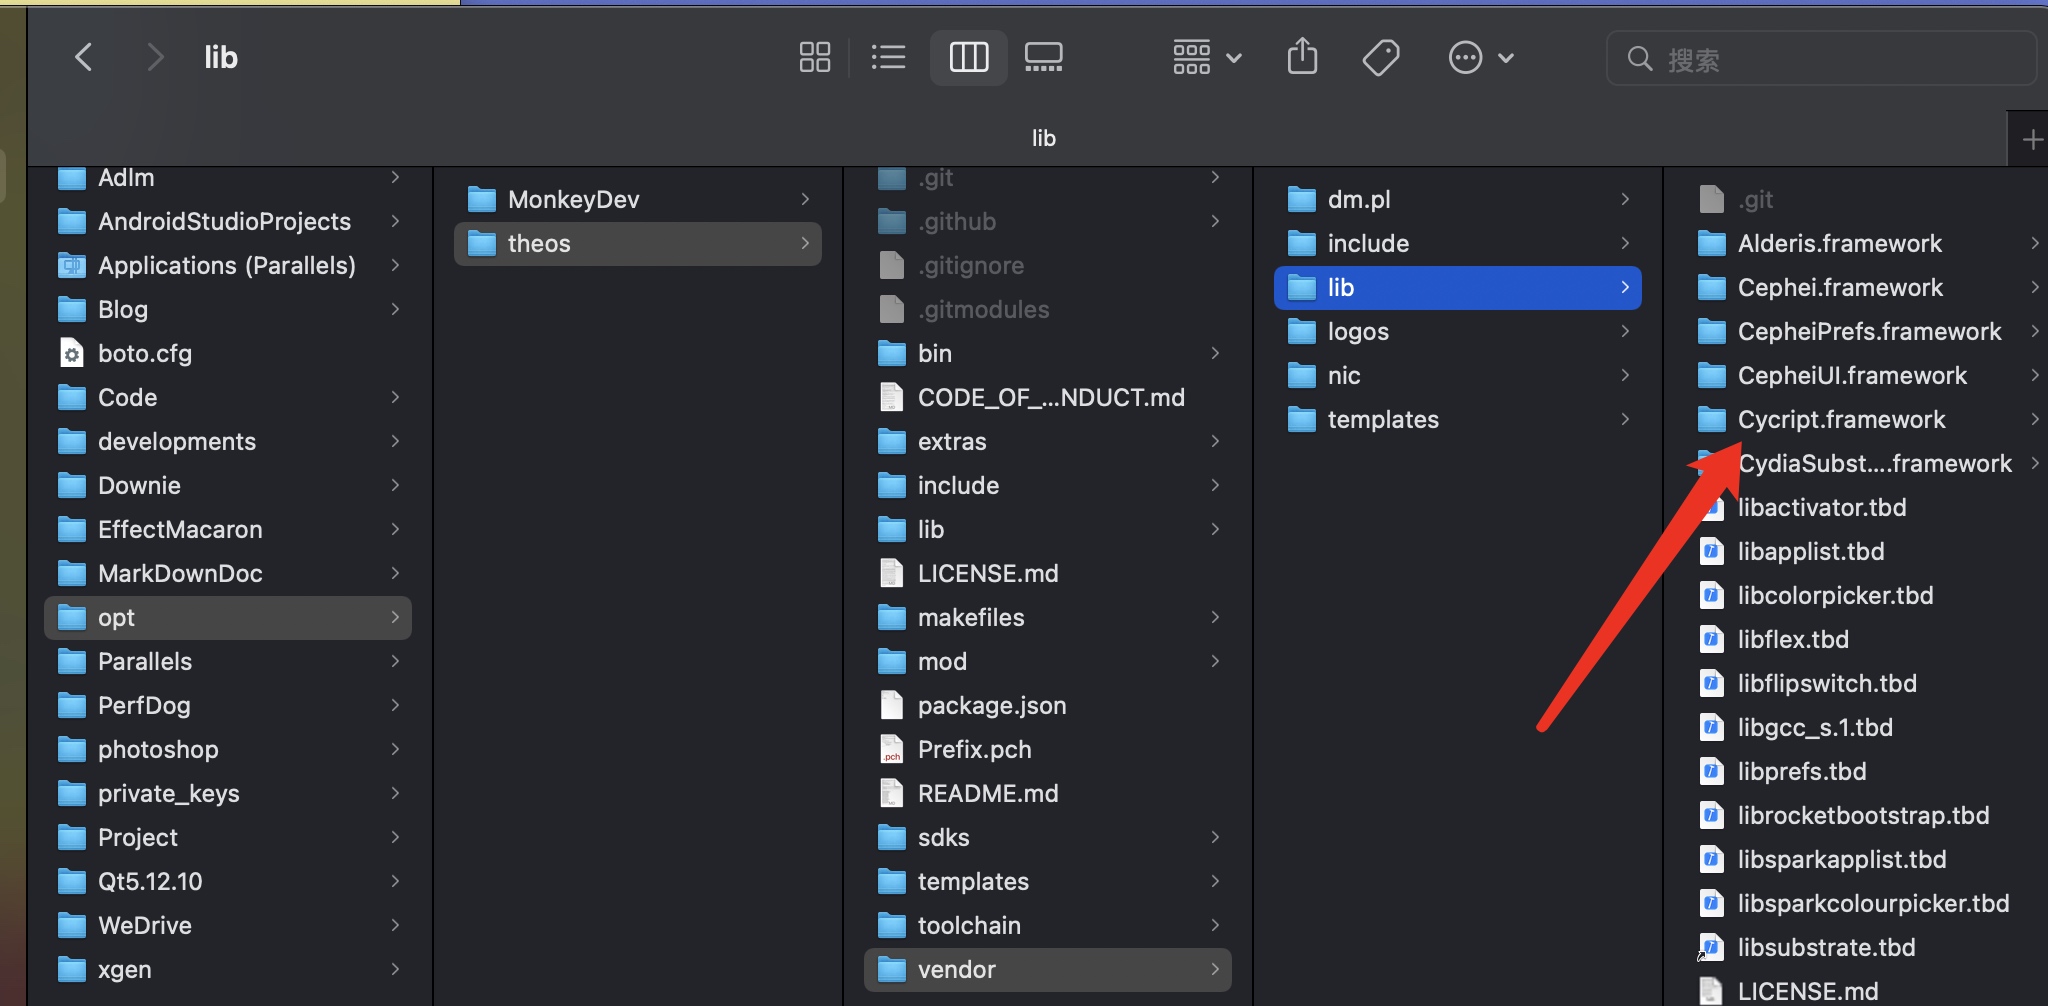Select column view mode
The width and height of the screenshot is (2048, 1006).
pos(968,57)
